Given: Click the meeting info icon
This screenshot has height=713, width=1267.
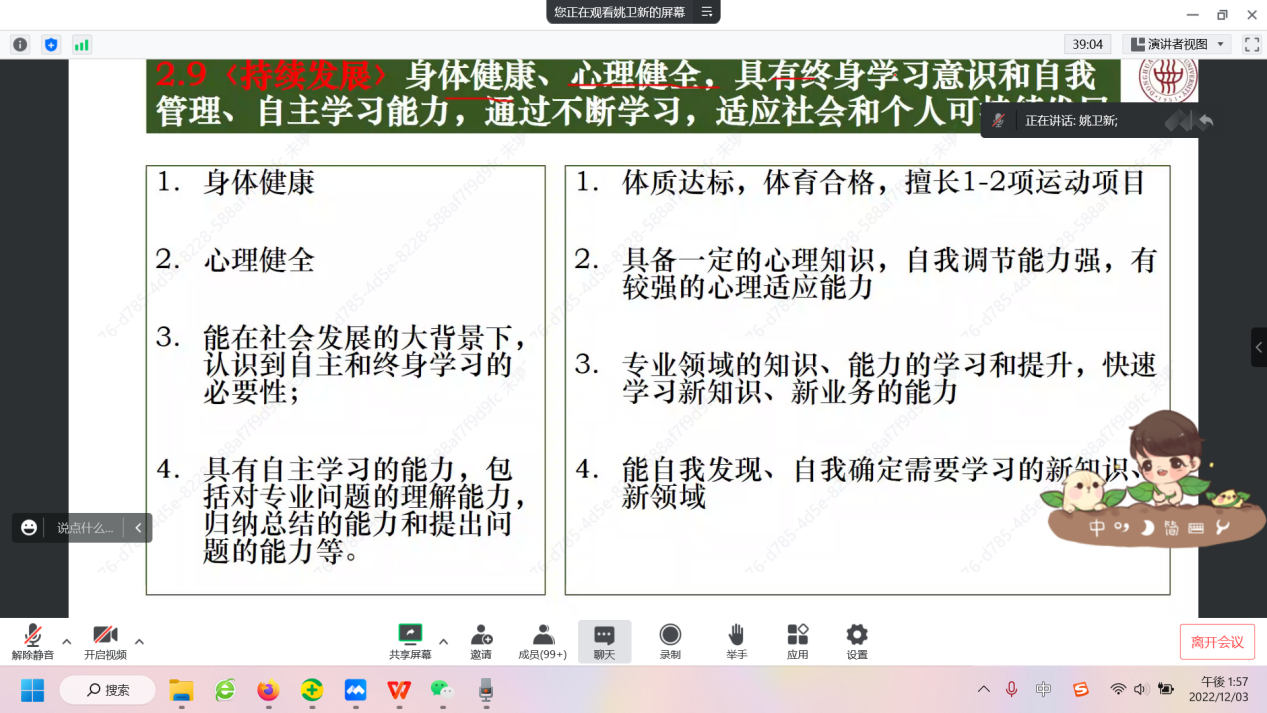Looking at the screenshot, I should (x=20, y=45).
